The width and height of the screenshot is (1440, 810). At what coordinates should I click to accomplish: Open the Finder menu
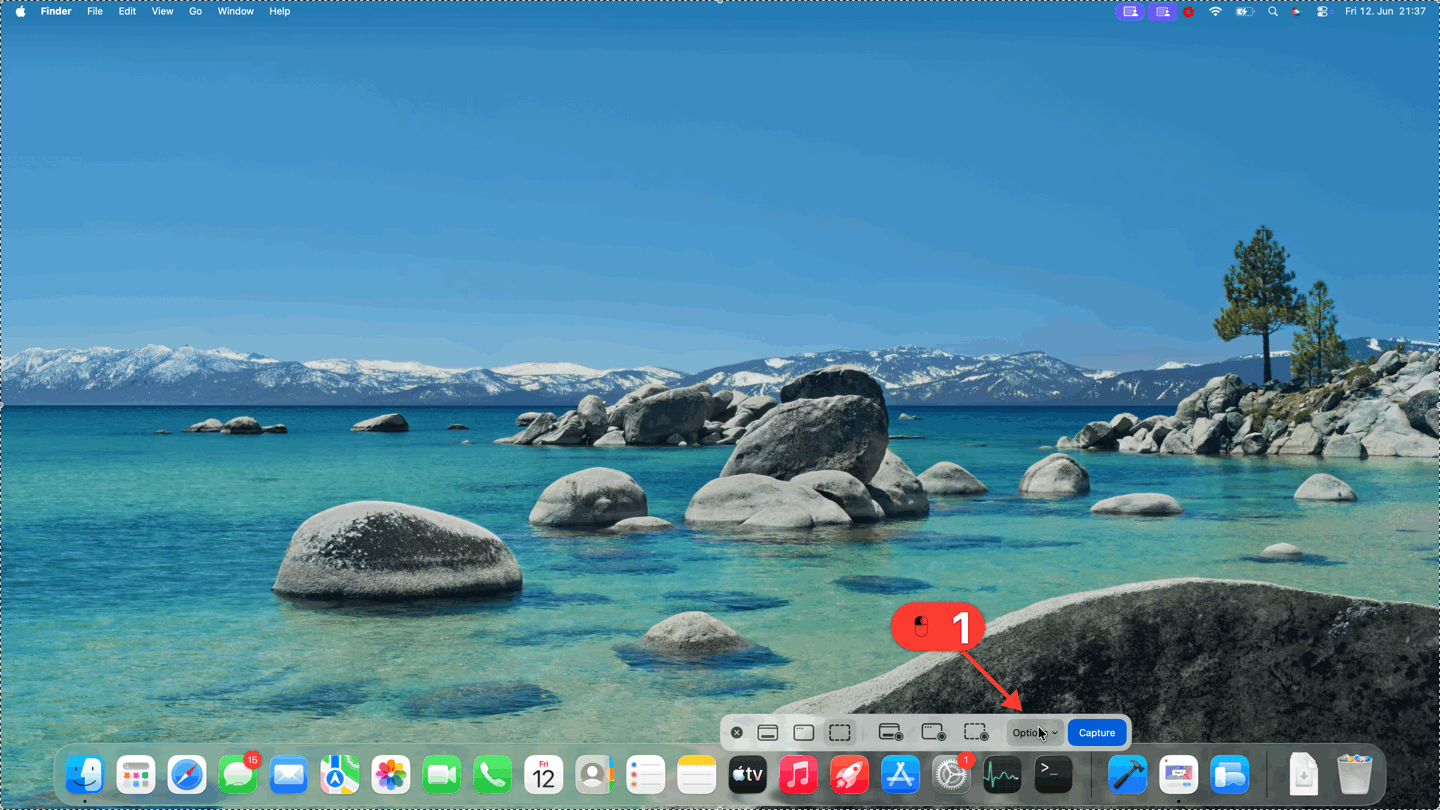point(56,11)
